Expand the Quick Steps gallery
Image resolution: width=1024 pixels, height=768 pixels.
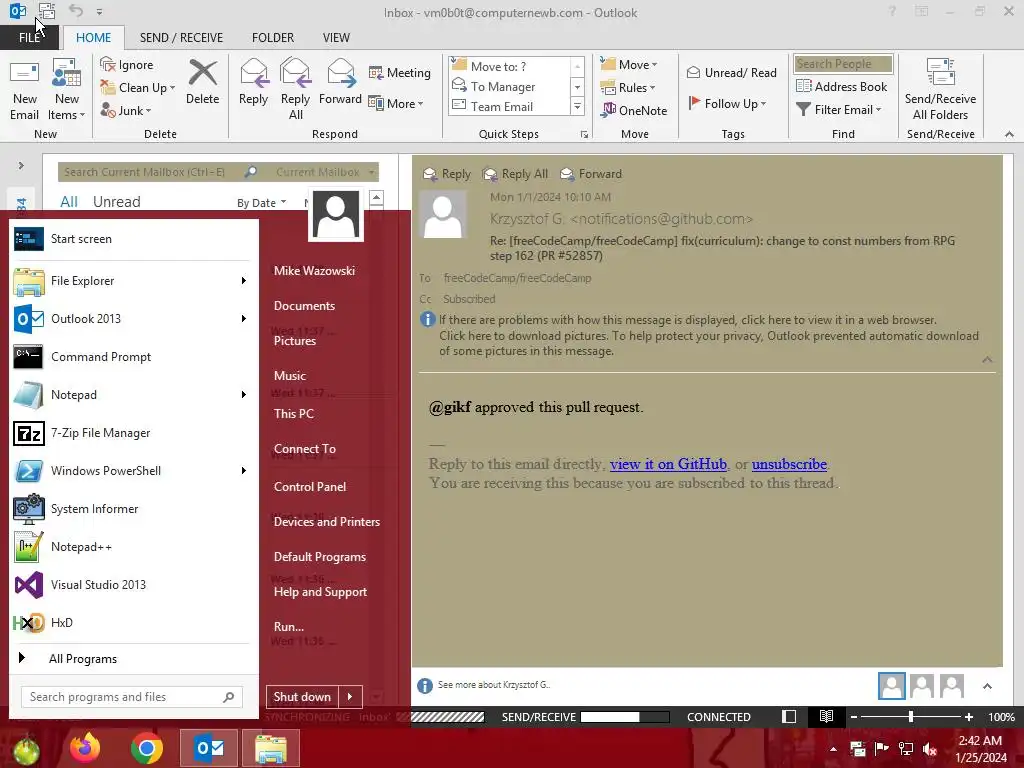(577, 106)
